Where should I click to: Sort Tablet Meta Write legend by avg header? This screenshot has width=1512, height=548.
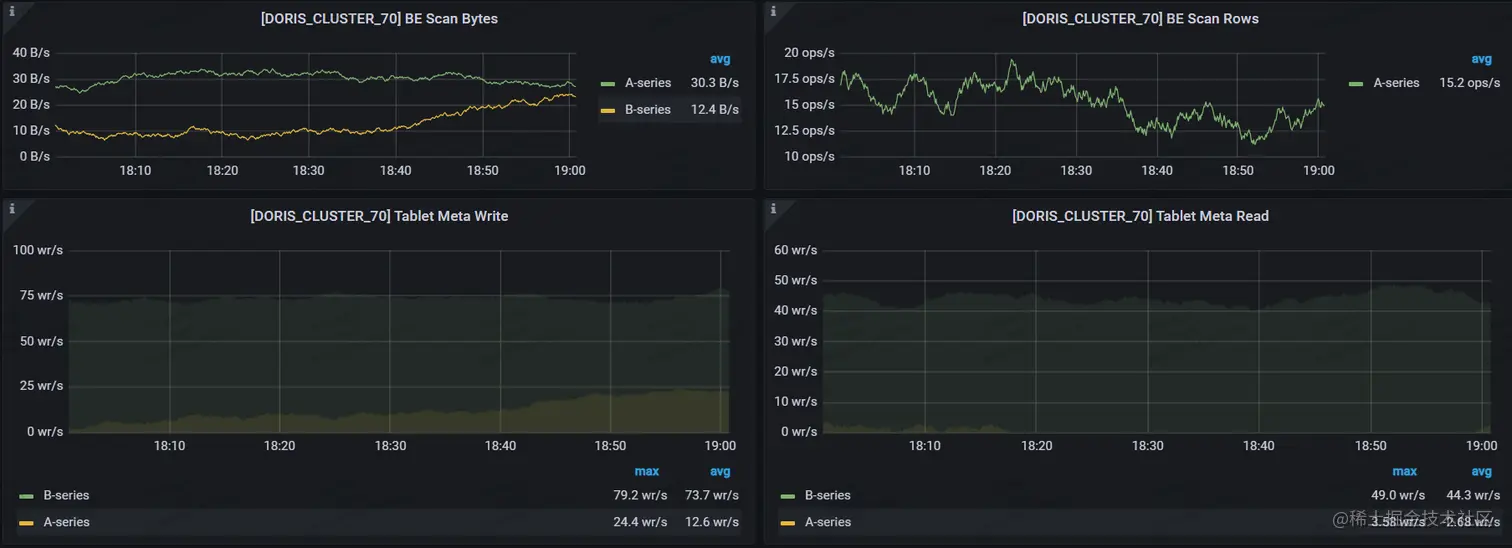click(x=720, y=471)
